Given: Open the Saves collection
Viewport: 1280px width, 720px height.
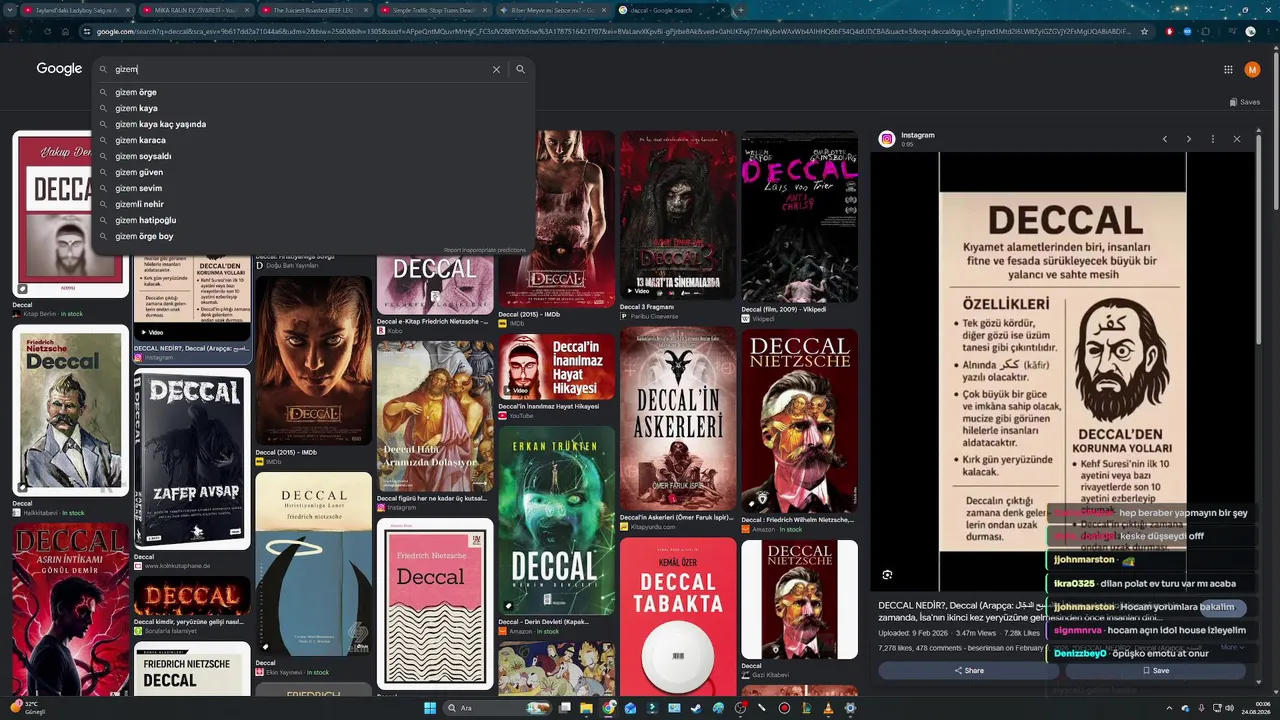Looking at the screenshot, I should pos(1244,102).
